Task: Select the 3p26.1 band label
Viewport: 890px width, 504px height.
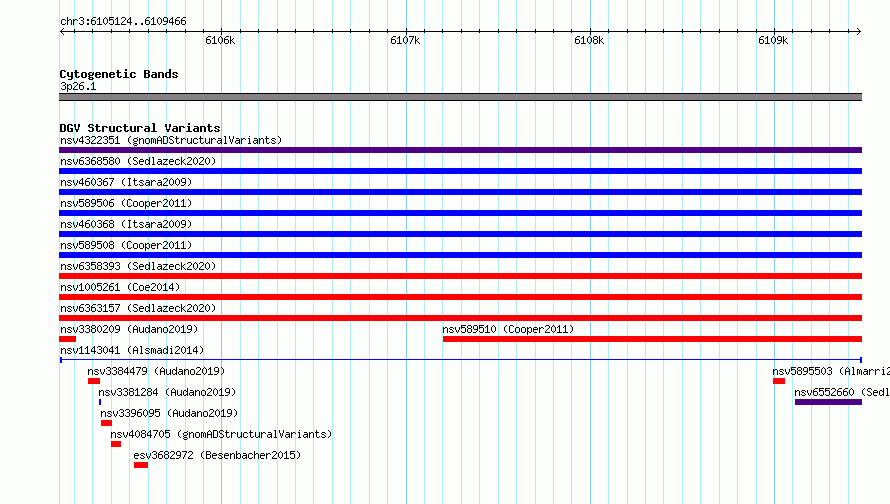Action: [78, 86]
